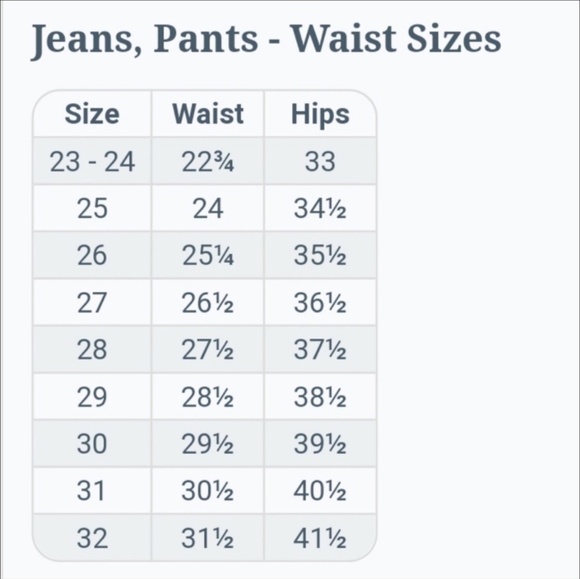Click the hips 33 cell

[320, 161]
